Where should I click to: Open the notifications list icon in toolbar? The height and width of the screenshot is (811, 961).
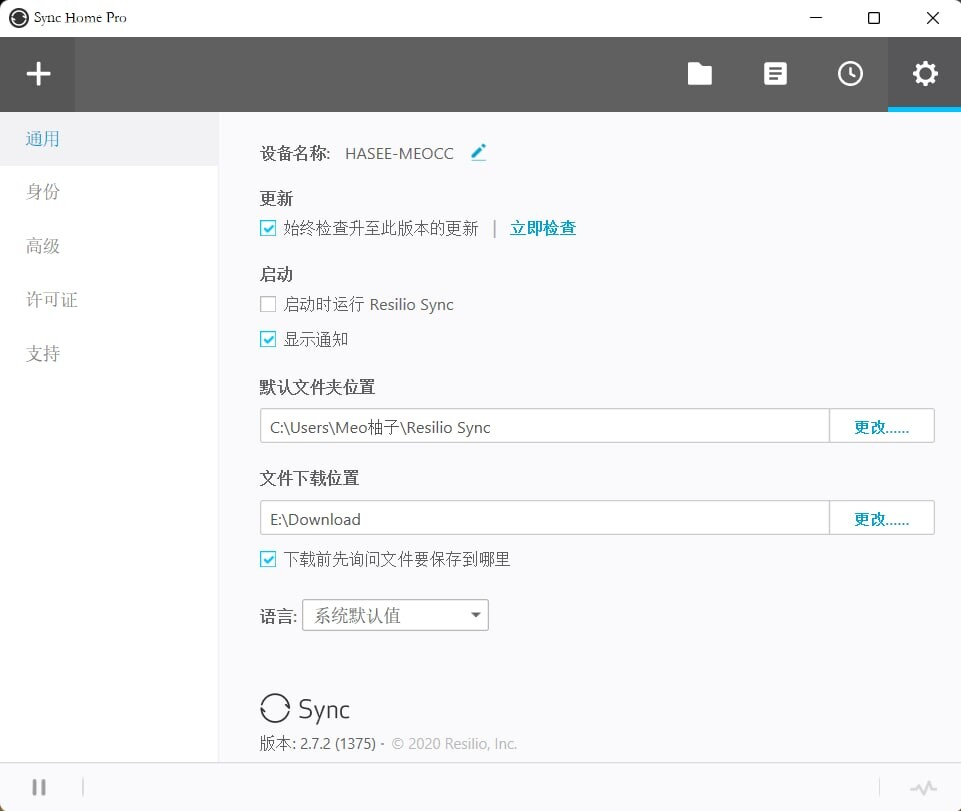pyautogui.click(x=775, y=74)
